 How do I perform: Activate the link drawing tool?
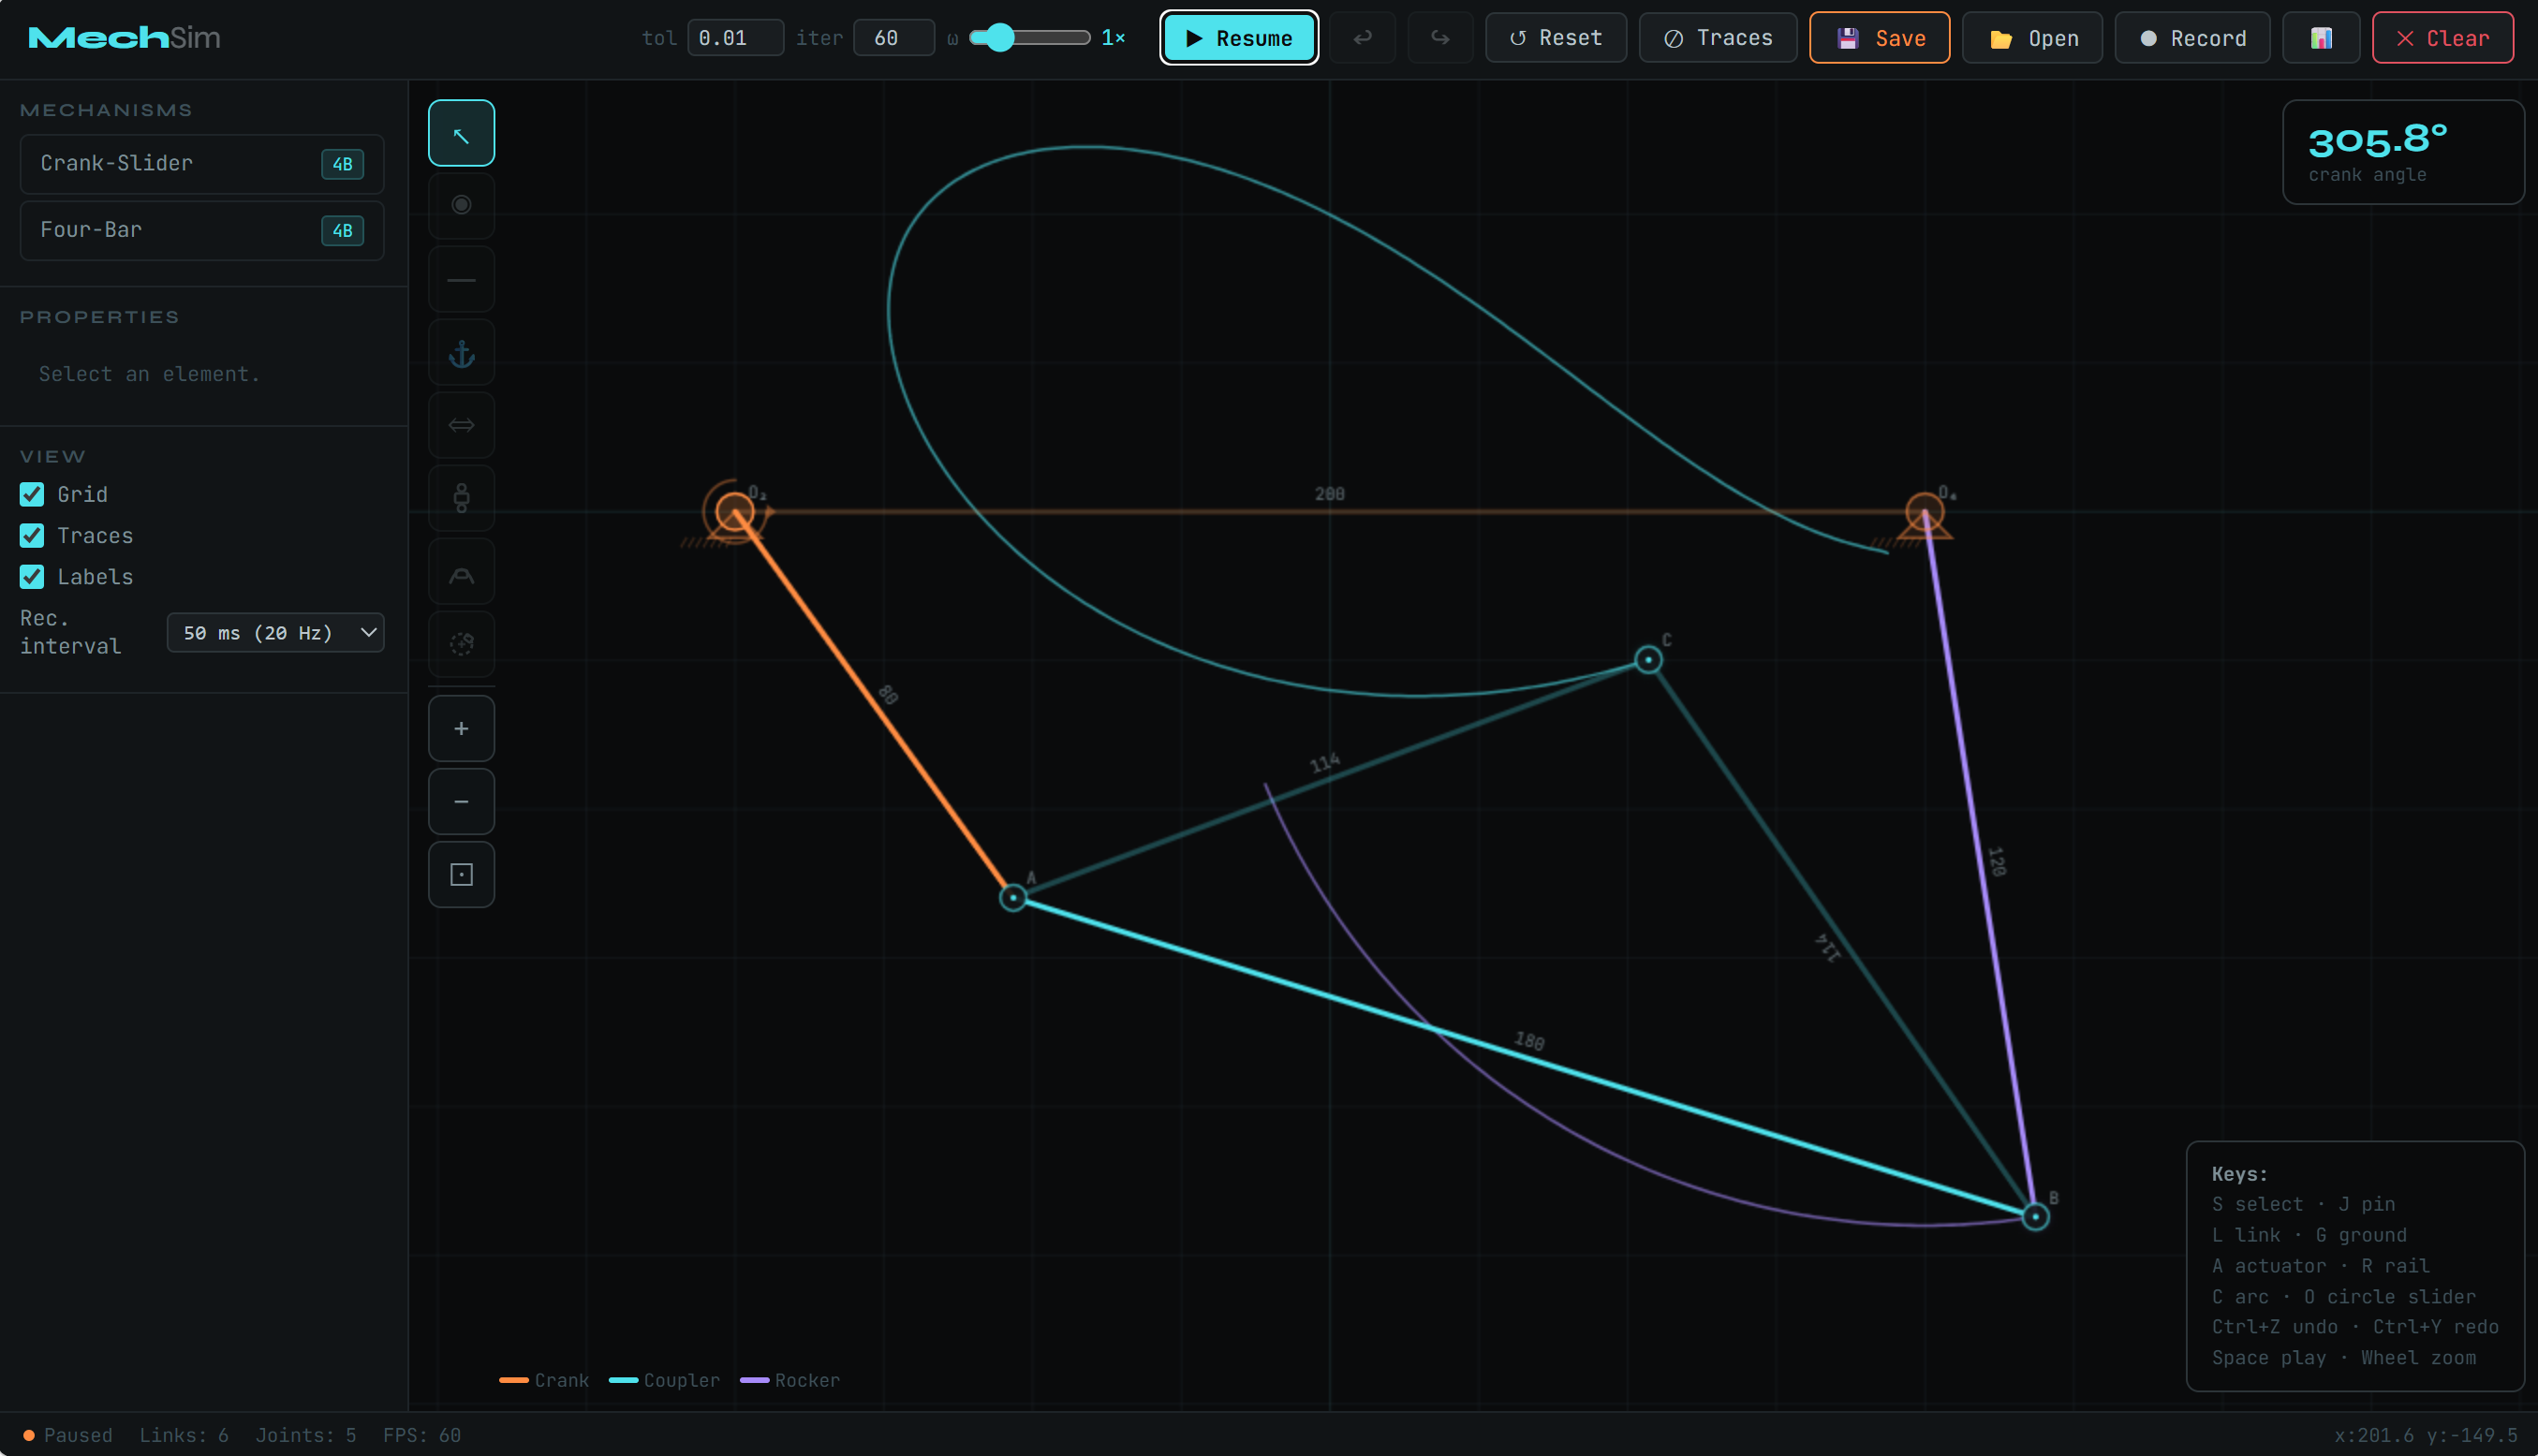tap(461, 278)
